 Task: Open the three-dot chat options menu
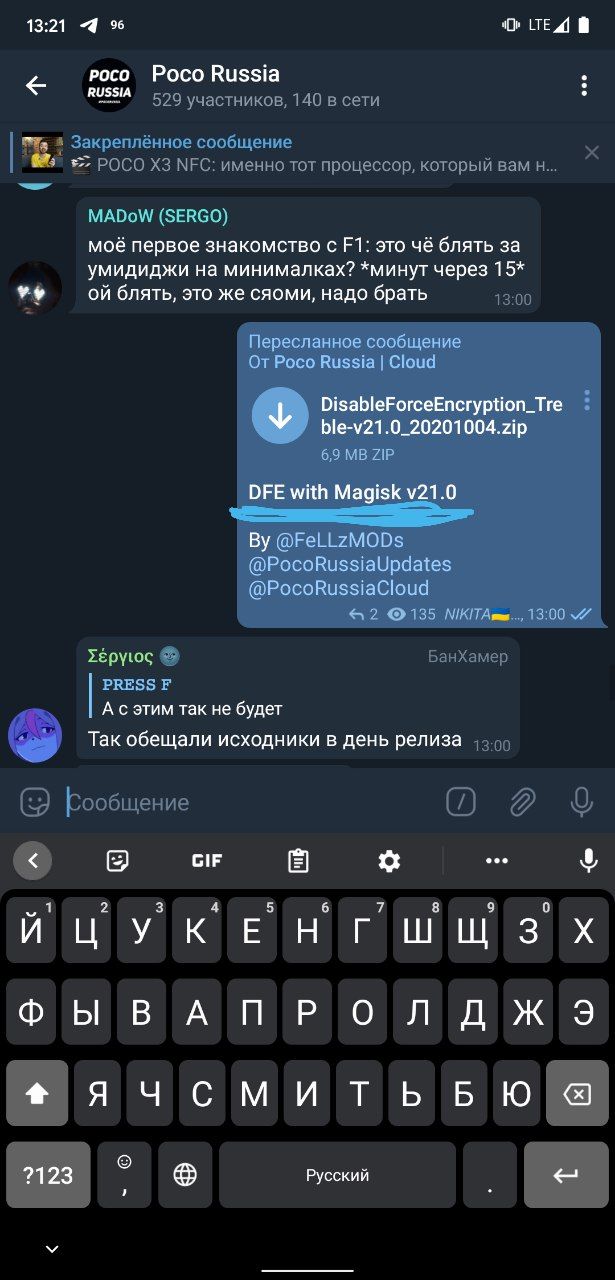point(584,85)
